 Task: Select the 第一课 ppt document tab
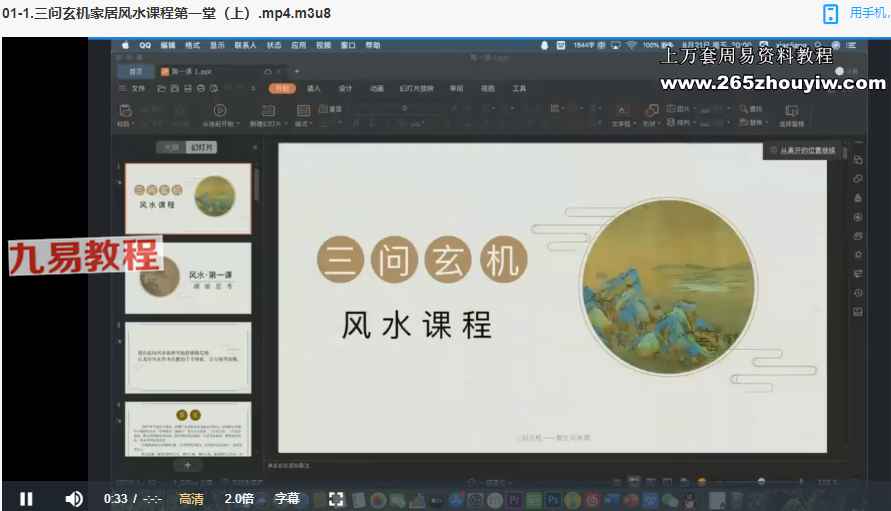tap(191, 72)
